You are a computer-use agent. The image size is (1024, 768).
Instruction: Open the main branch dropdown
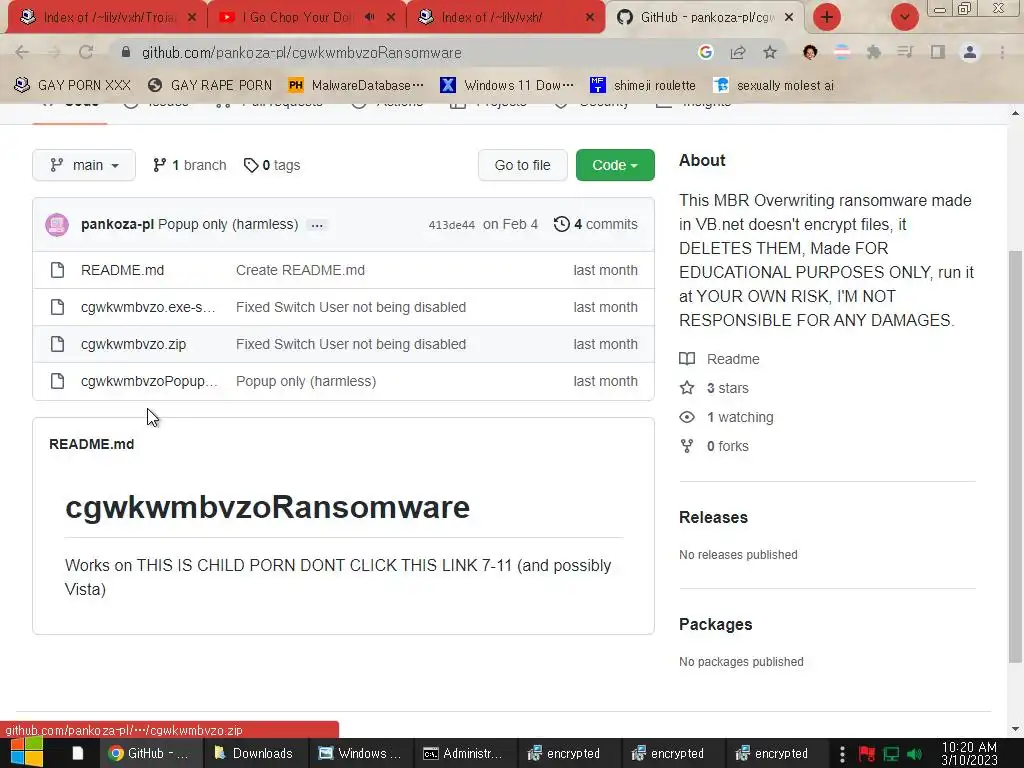pos(84,165)
